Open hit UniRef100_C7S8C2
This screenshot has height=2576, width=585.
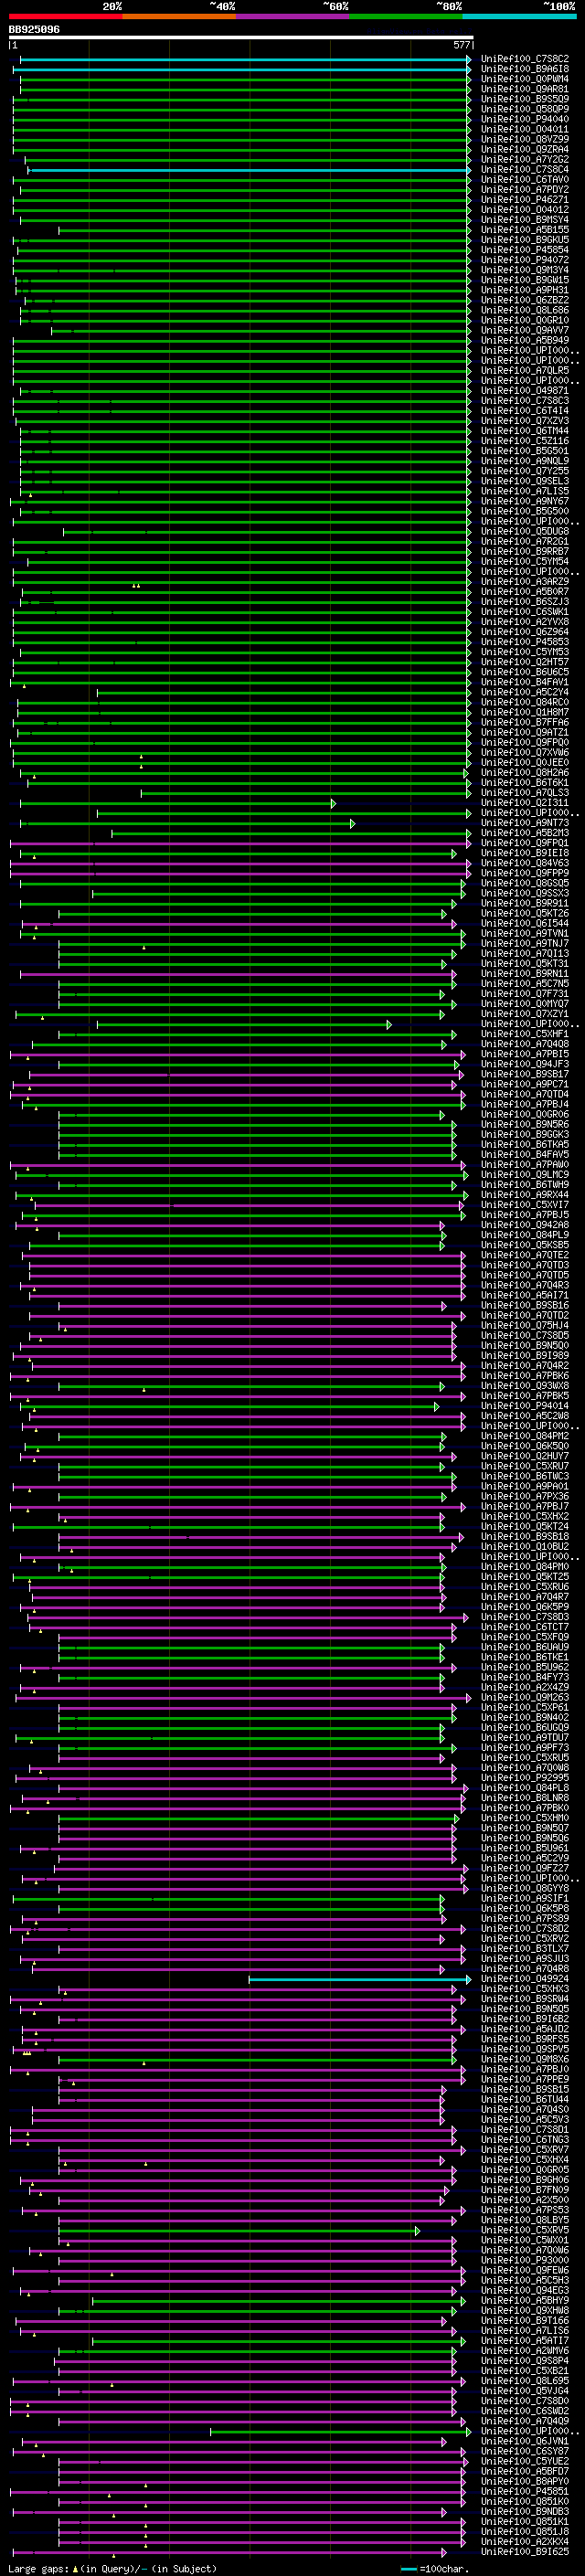[525, 60]
